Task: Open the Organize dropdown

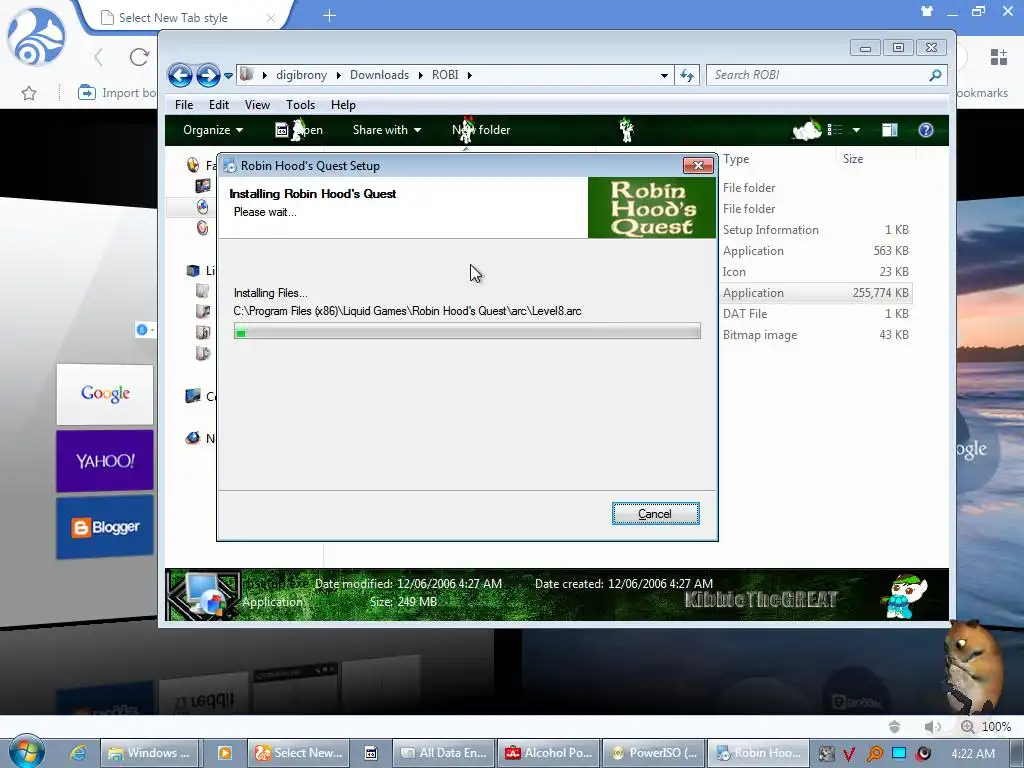Action: click(213, 130)
